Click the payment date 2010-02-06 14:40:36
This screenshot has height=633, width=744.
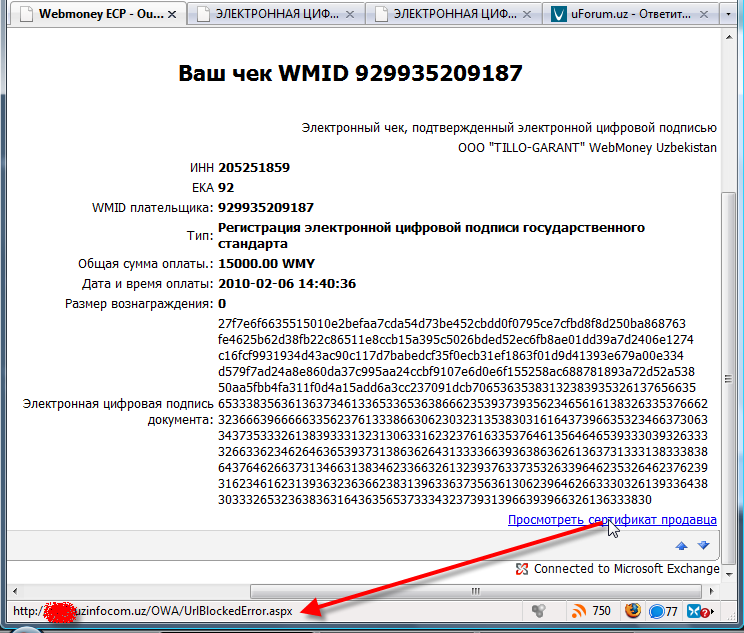[x=287, y=283]
